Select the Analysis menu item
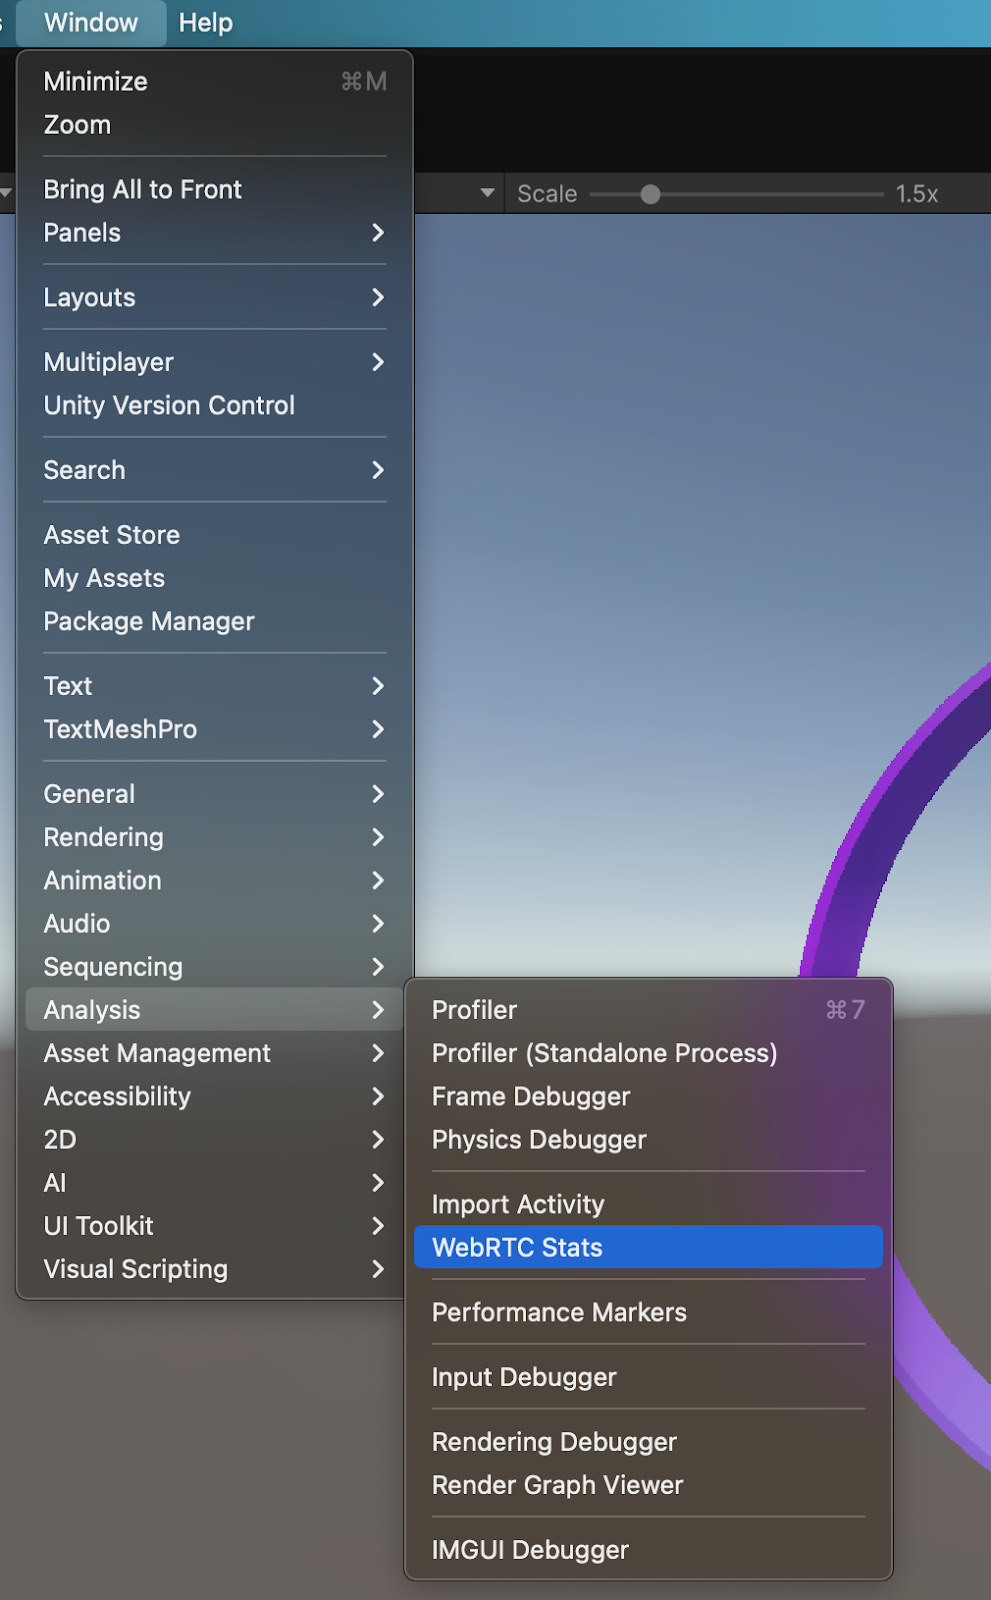This screenshot has height=1600, width=991. tap(215, 1010)
